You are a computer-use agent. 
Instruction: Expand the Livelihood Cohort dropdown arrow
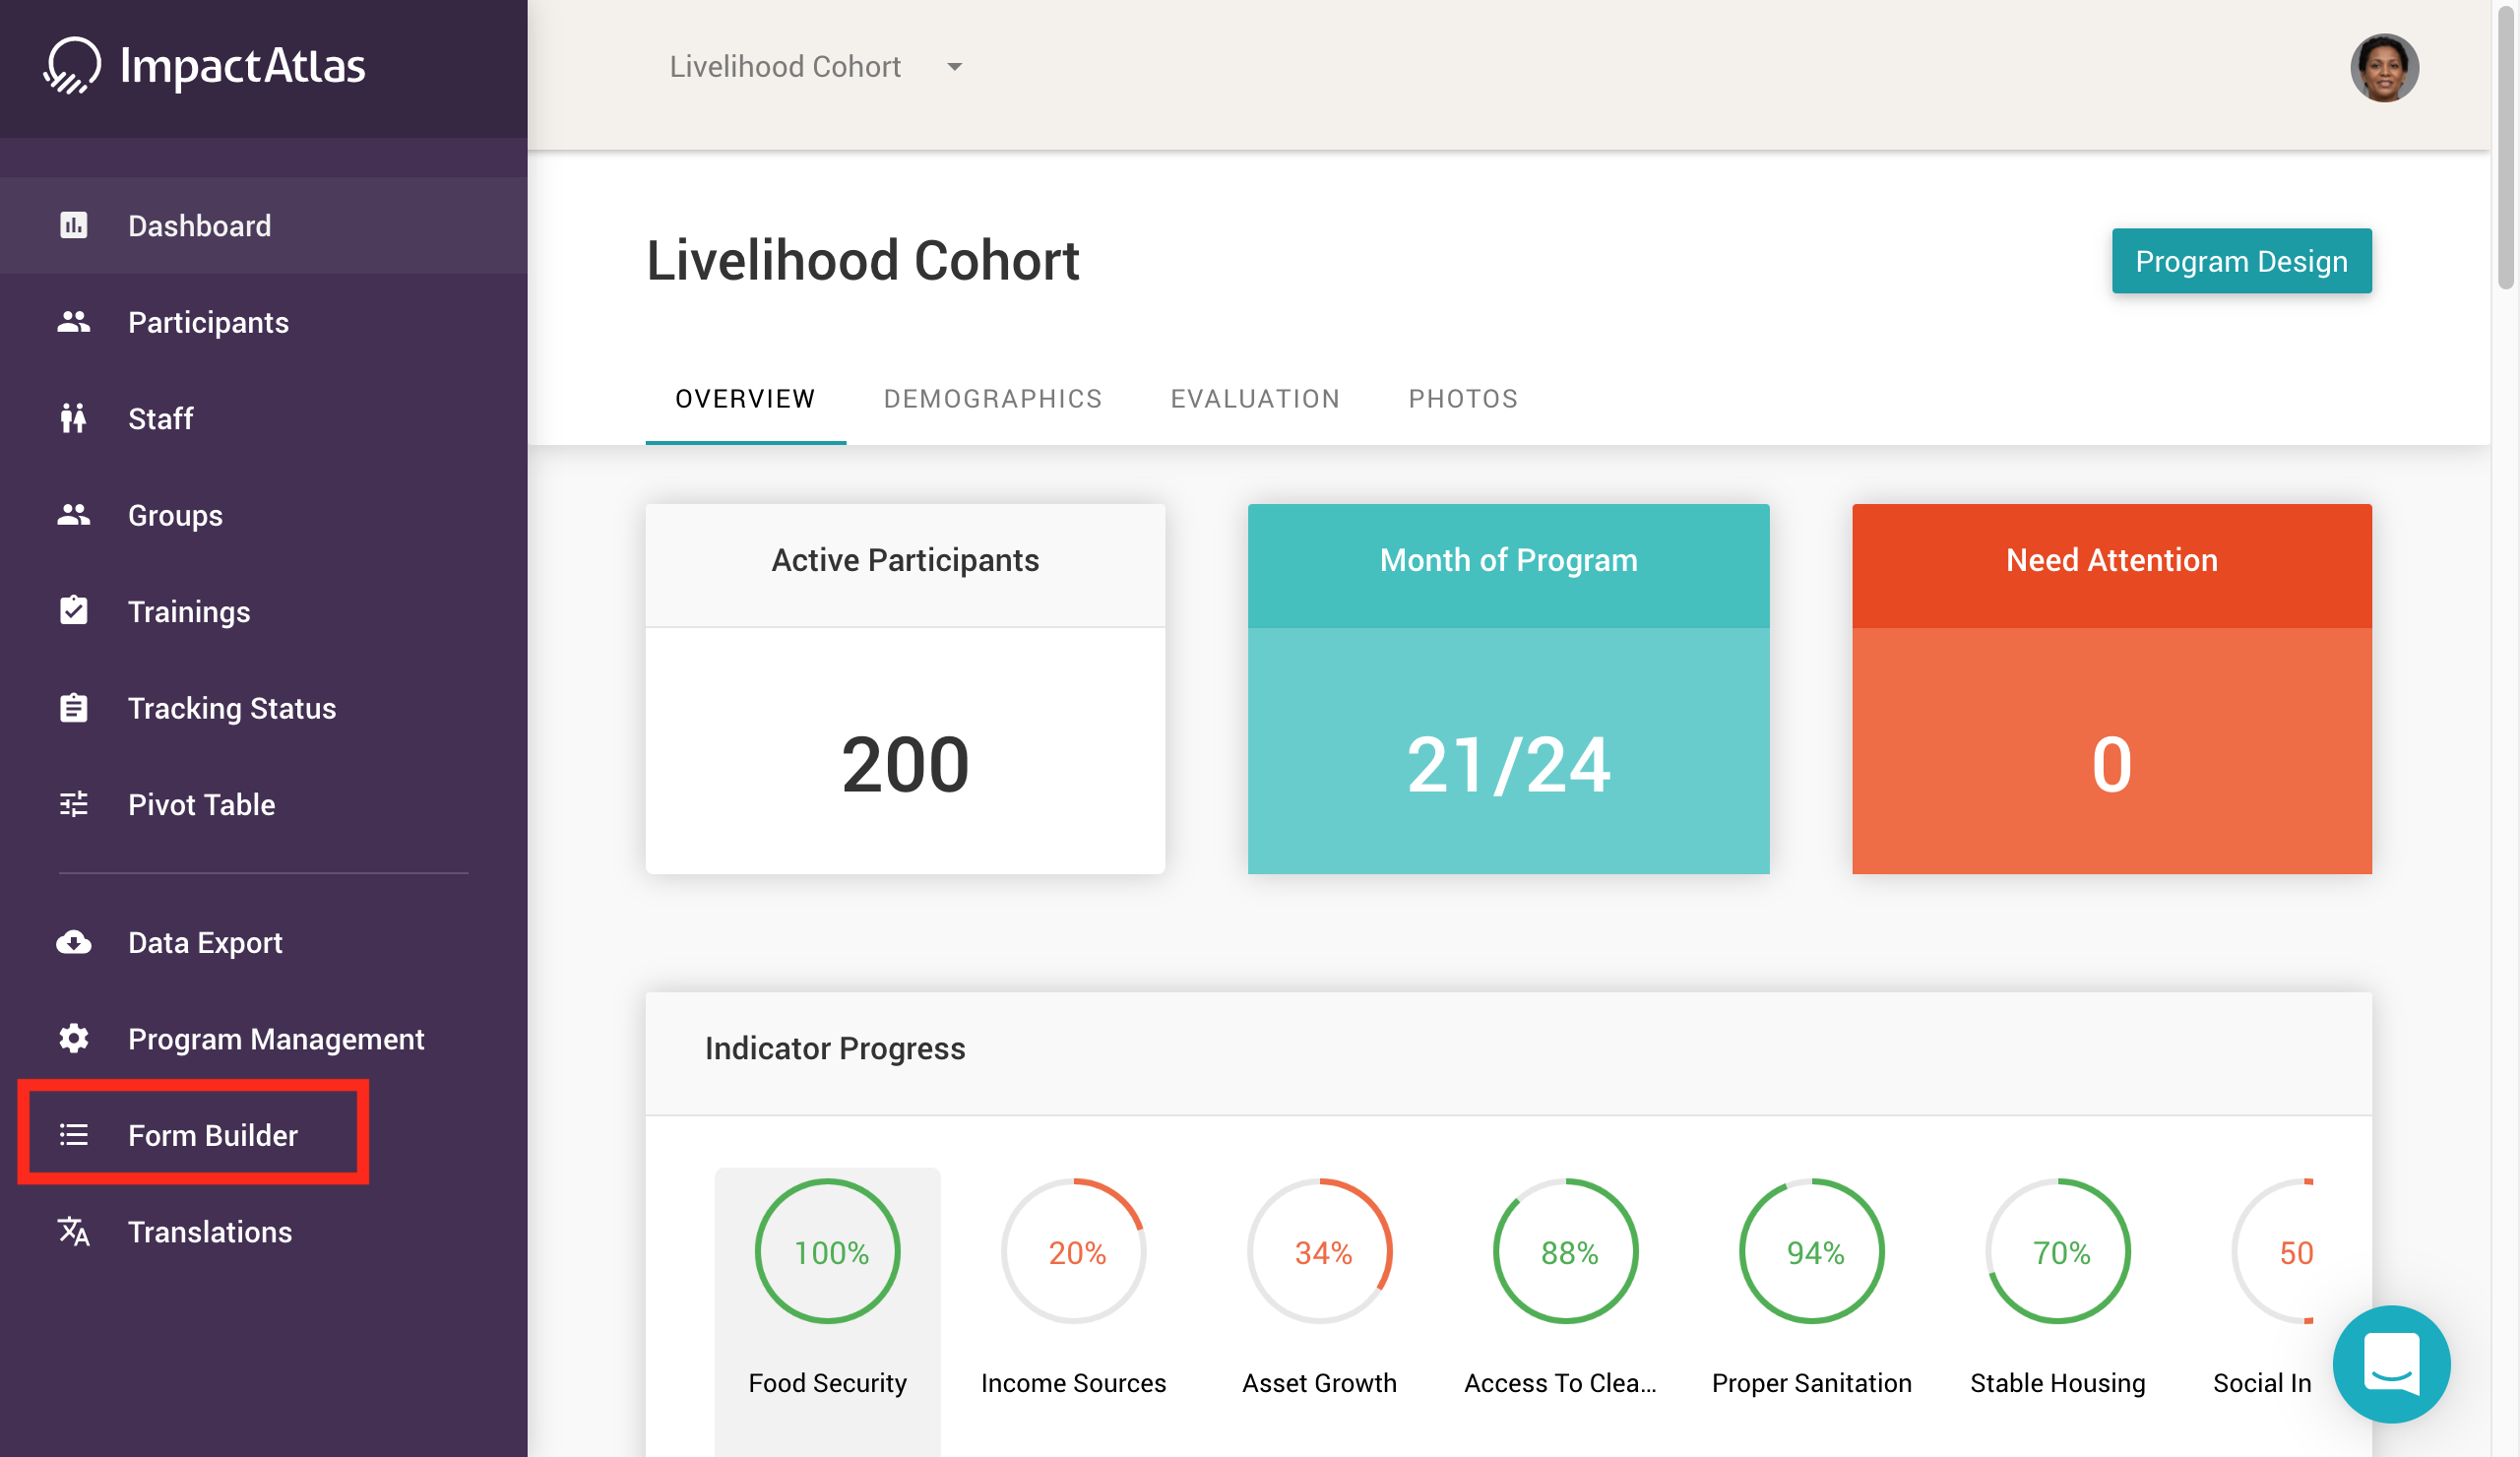(954, 67)
